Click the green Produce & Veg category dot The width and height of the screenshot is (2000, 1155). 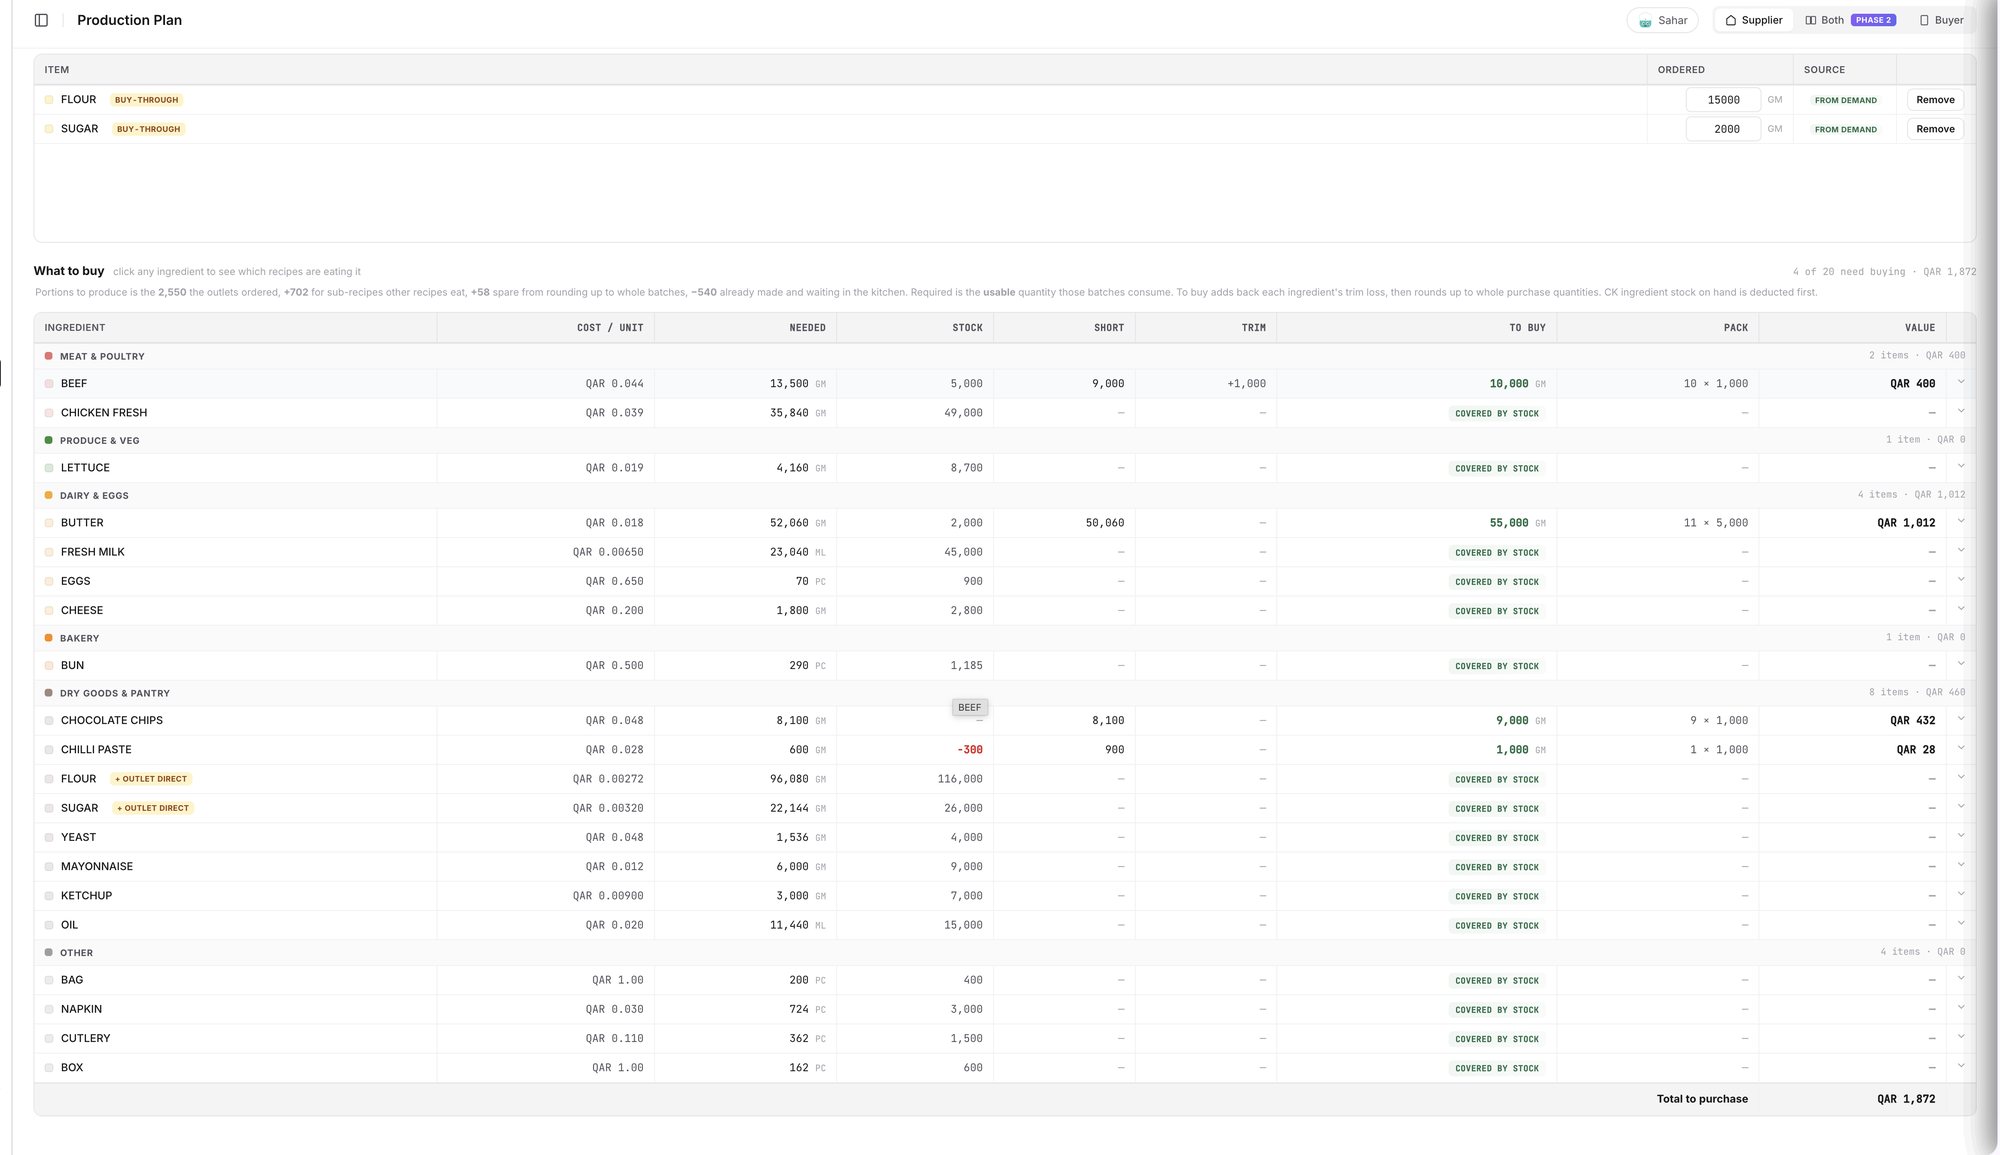point(48,440)
